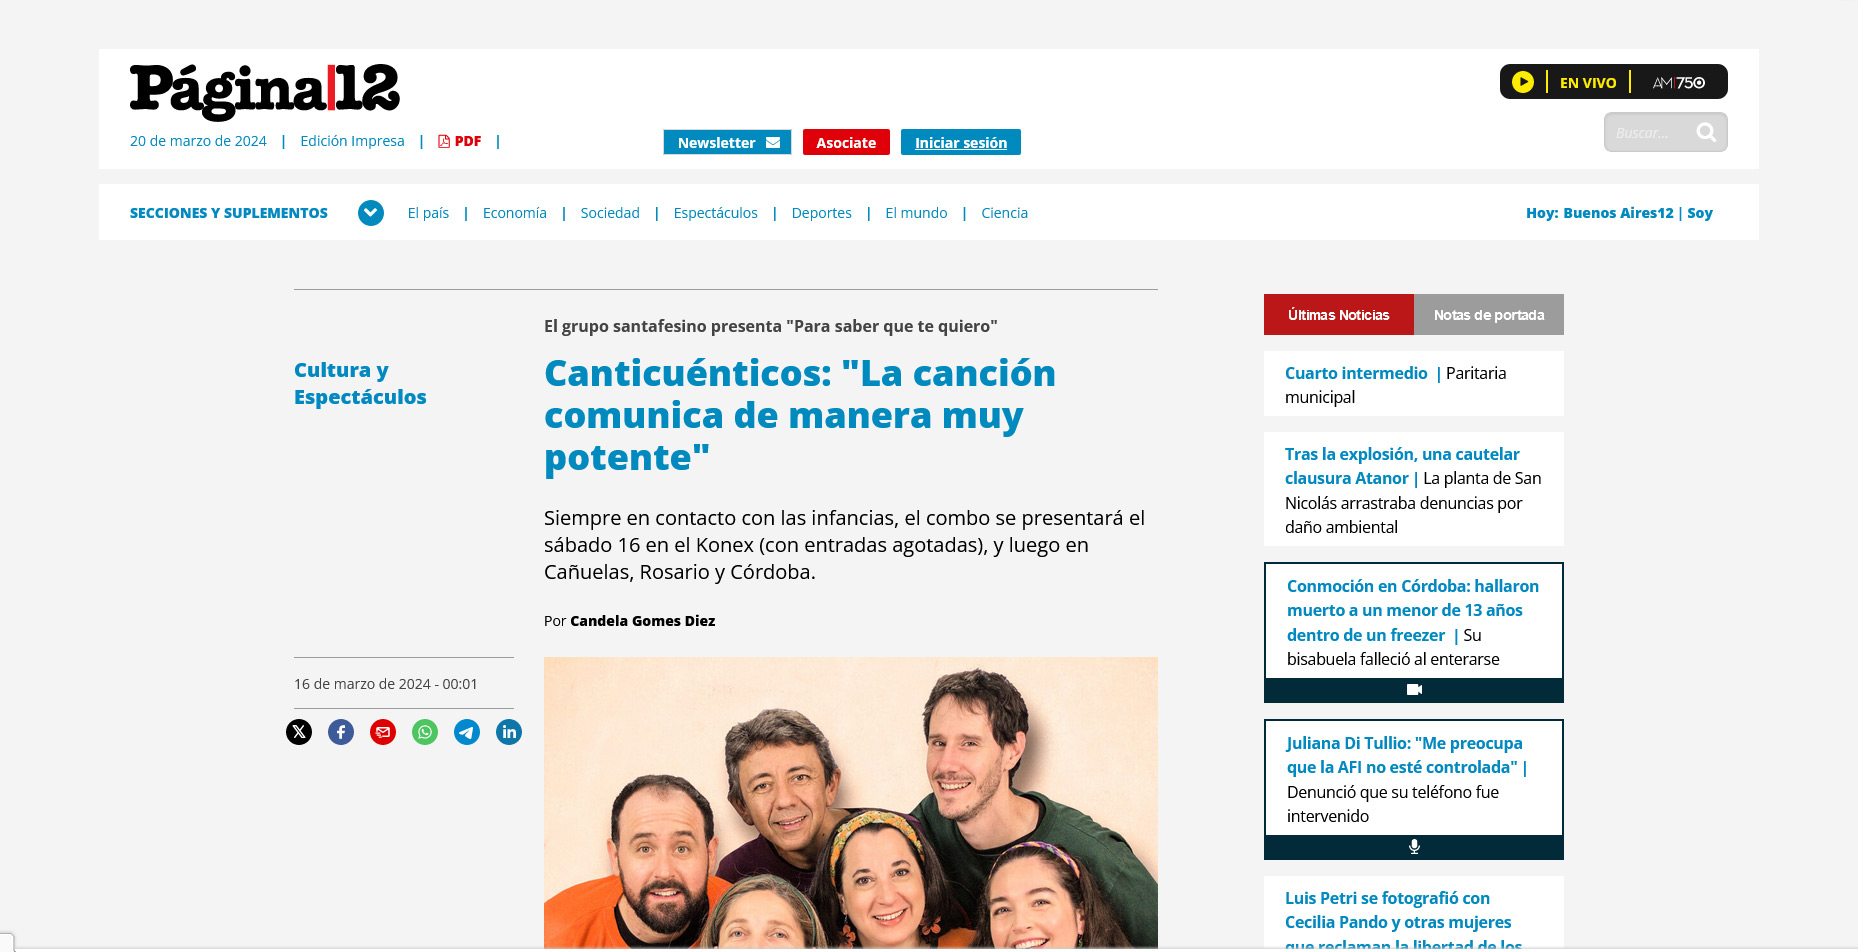Click the Iniciar sesión button
The image size is (1858, 952).
tap(961, 142)
